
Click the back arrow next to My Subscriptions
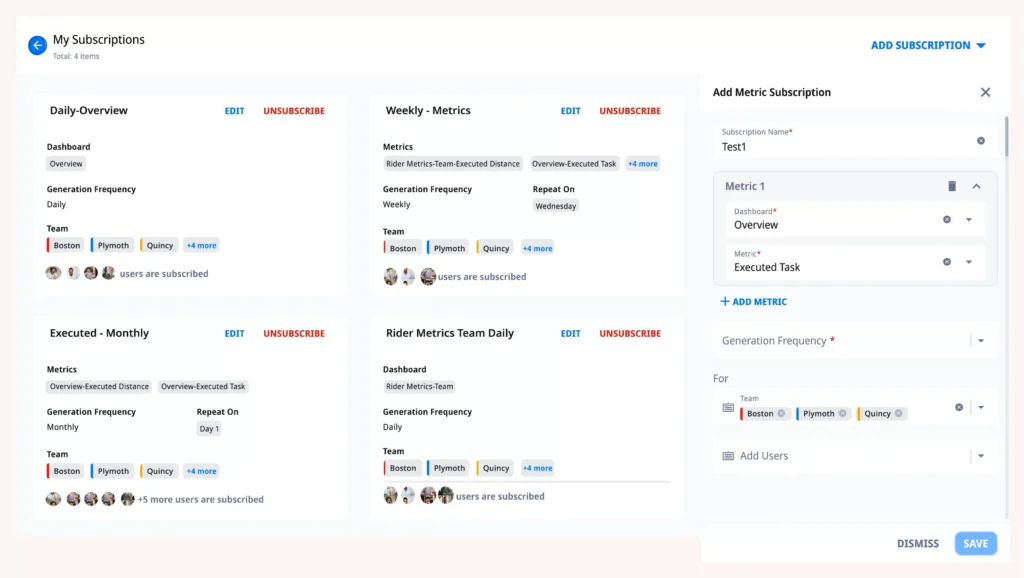[x=37, y=45]
